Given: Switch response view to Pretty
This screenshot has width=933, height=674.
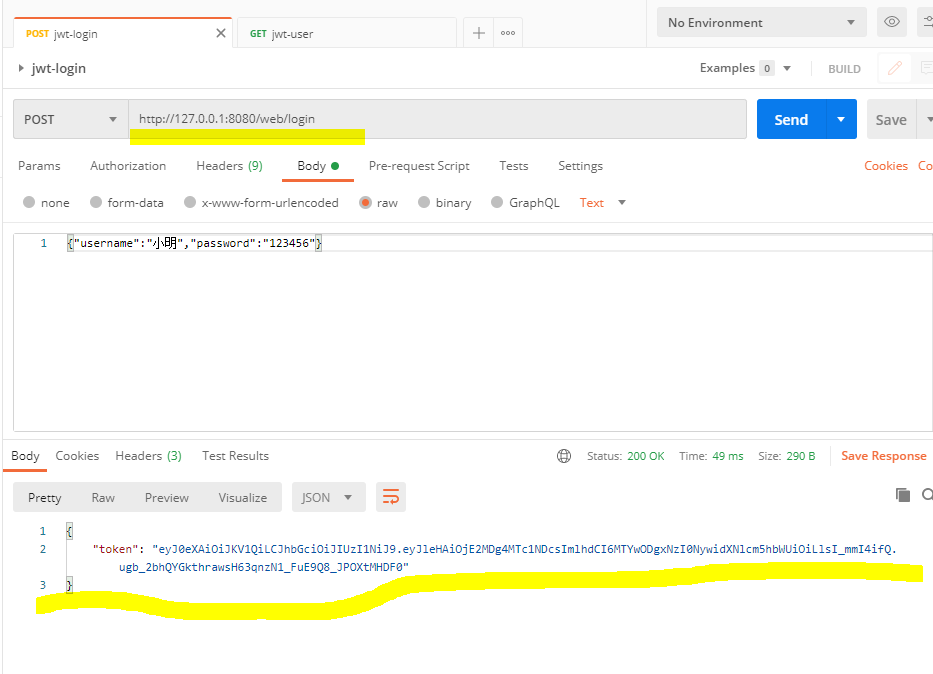Looking at the screenshot, I should [45, 497].
